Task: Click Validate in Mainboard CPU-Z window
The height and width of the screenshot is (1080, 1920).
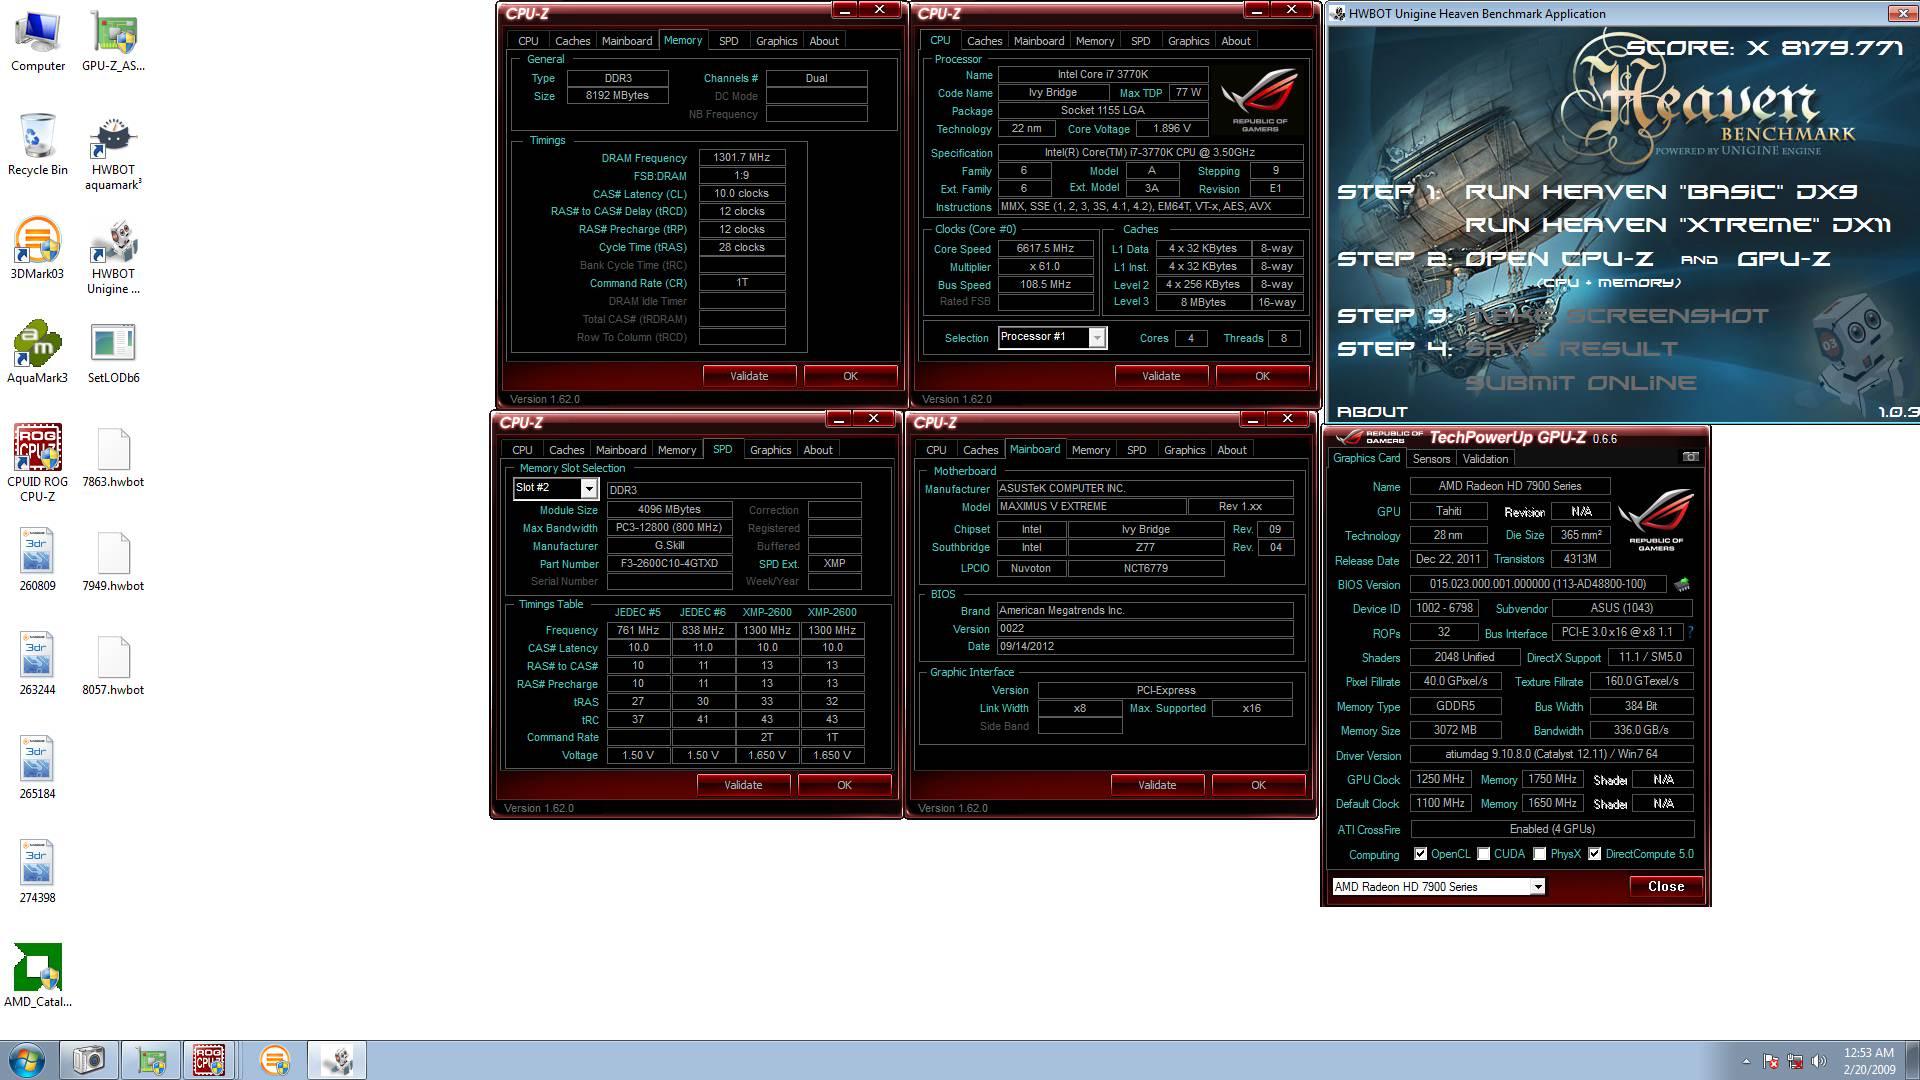Action: click(x=1157, y=785)
